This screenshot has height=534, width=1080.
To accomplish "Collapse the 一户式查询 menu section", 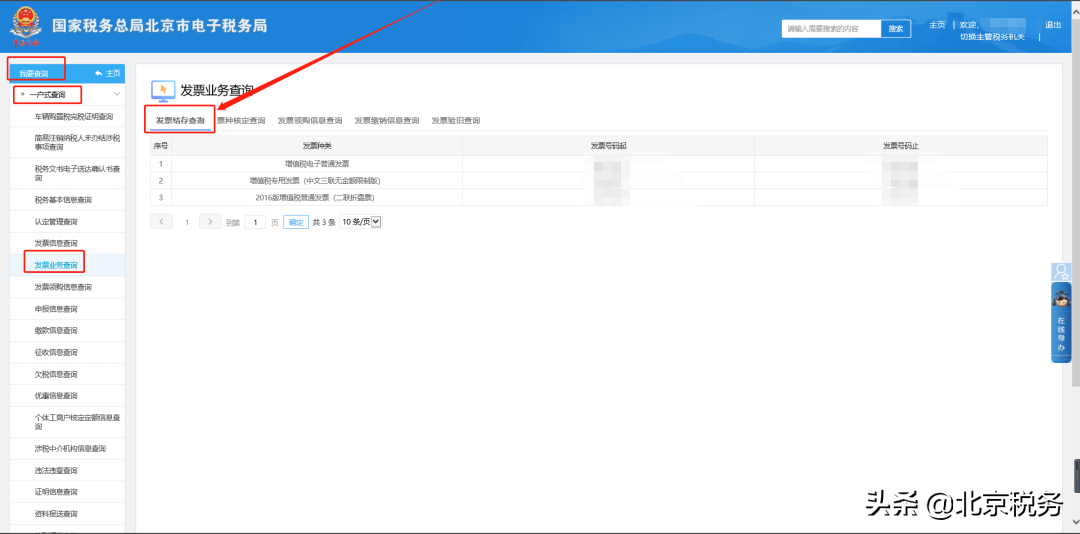I will [116, 95].
